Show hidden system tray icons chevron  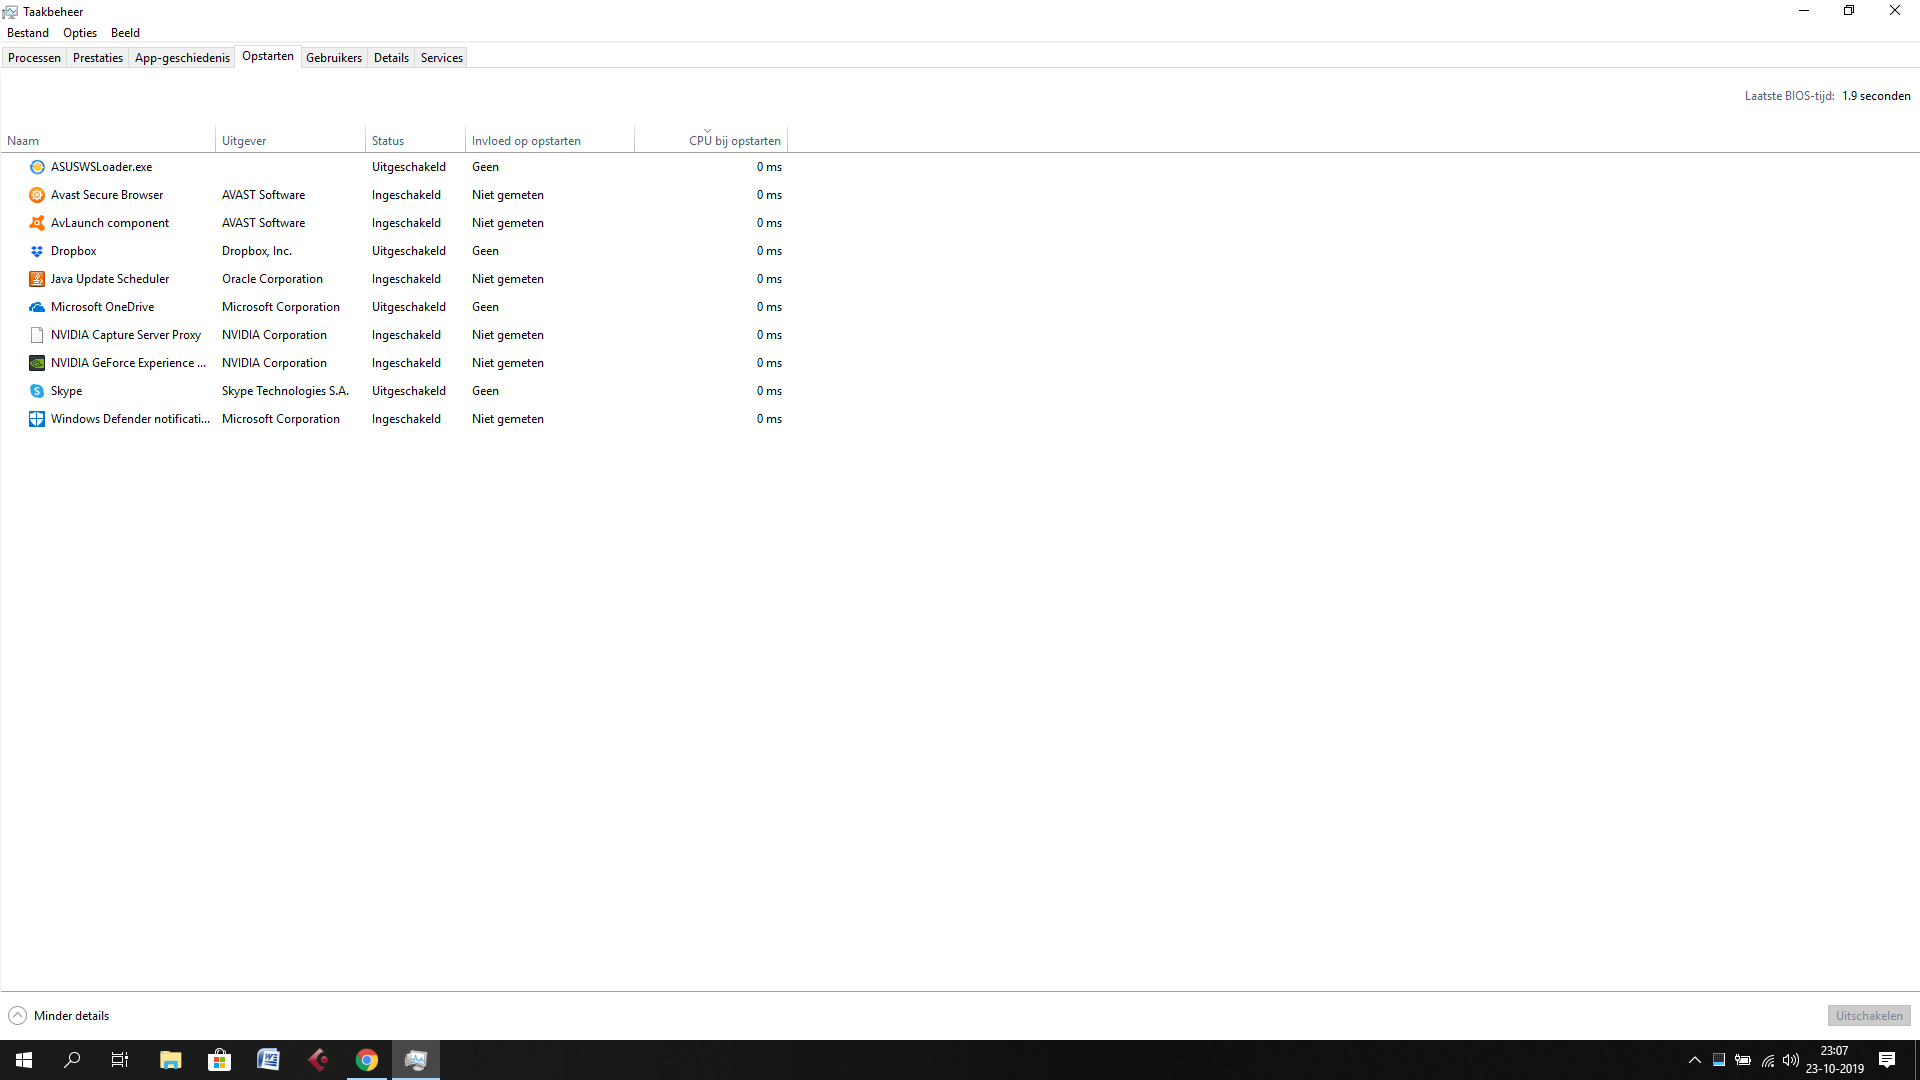1694,1060
